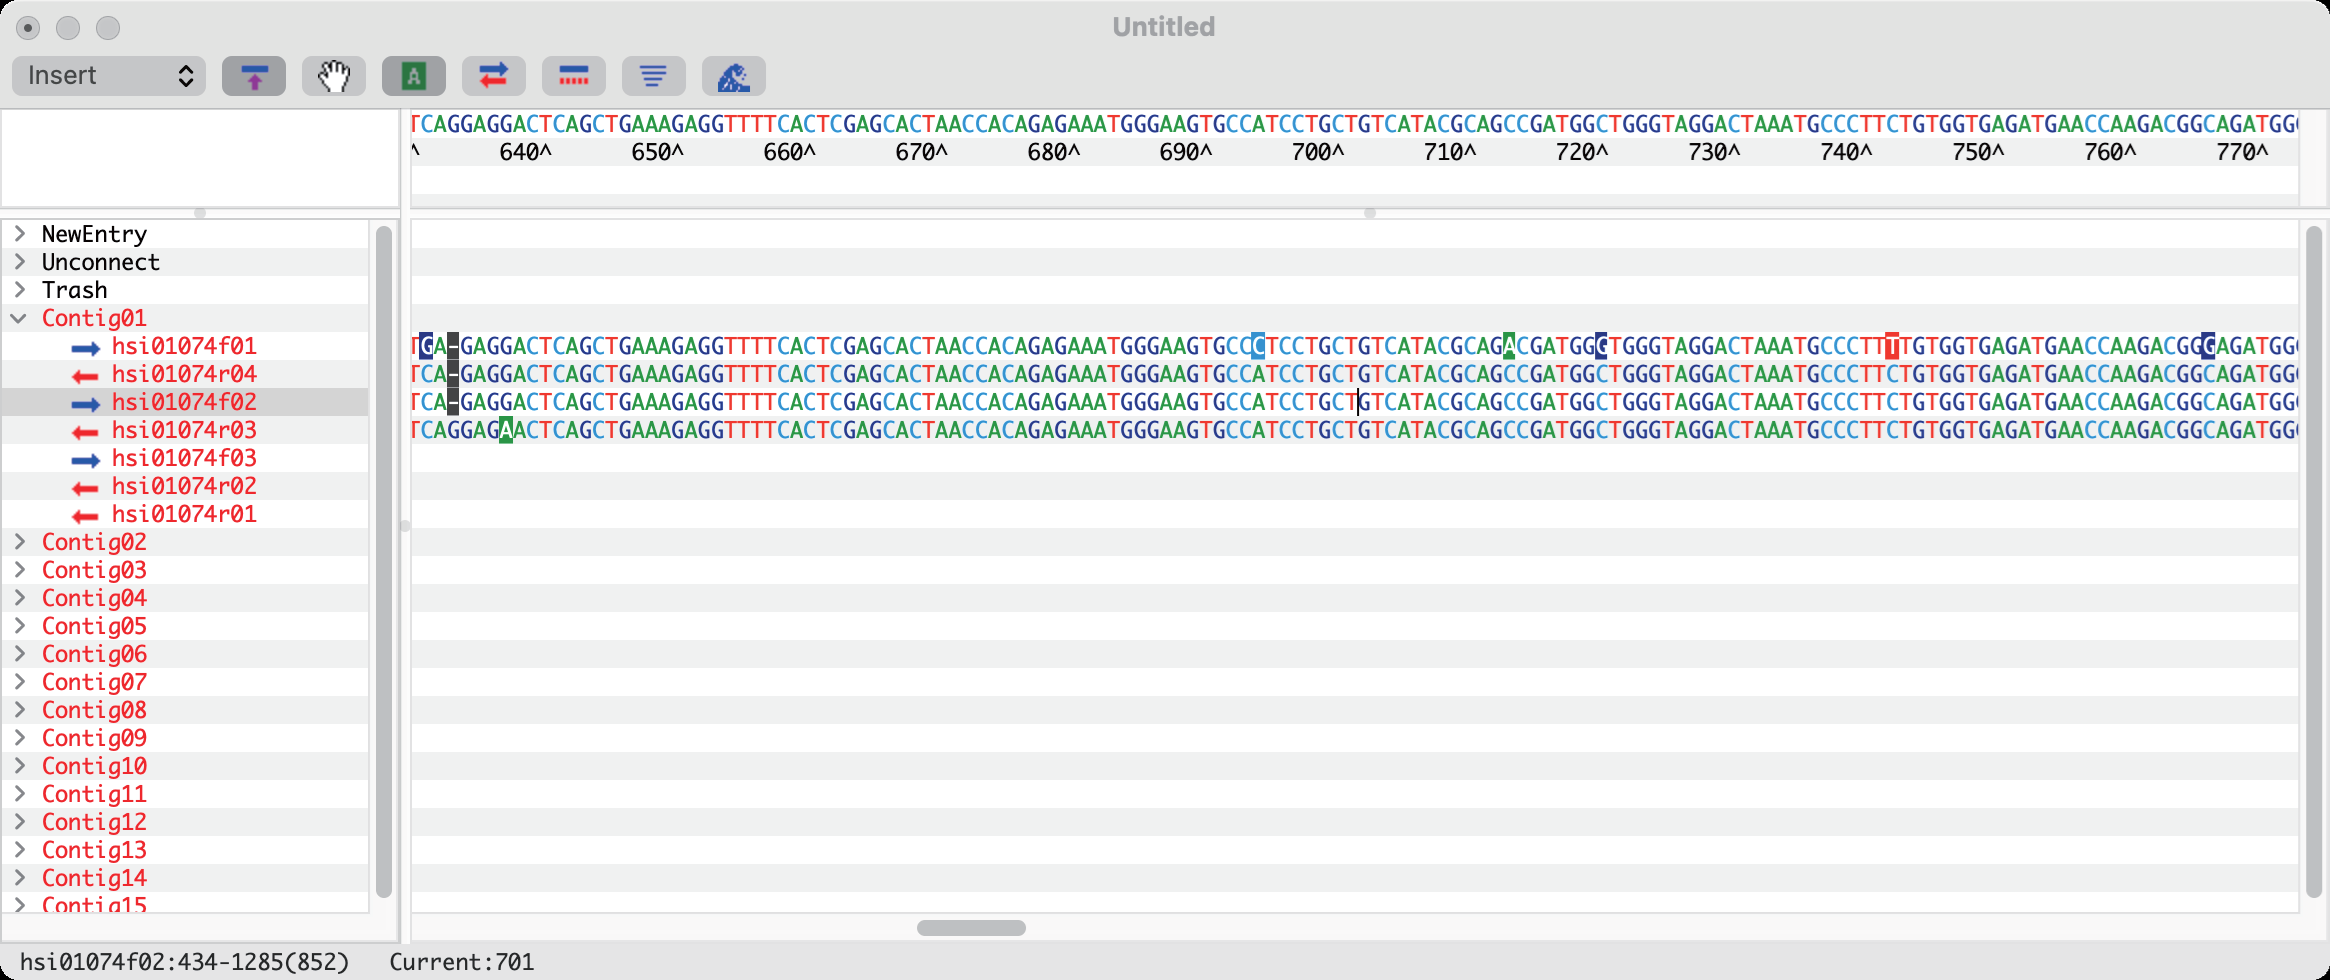This screenshot has height=980, width=2330.
Task: Click ruler position 650 marker
Action: pyautogui.click(x=658, y=152)
